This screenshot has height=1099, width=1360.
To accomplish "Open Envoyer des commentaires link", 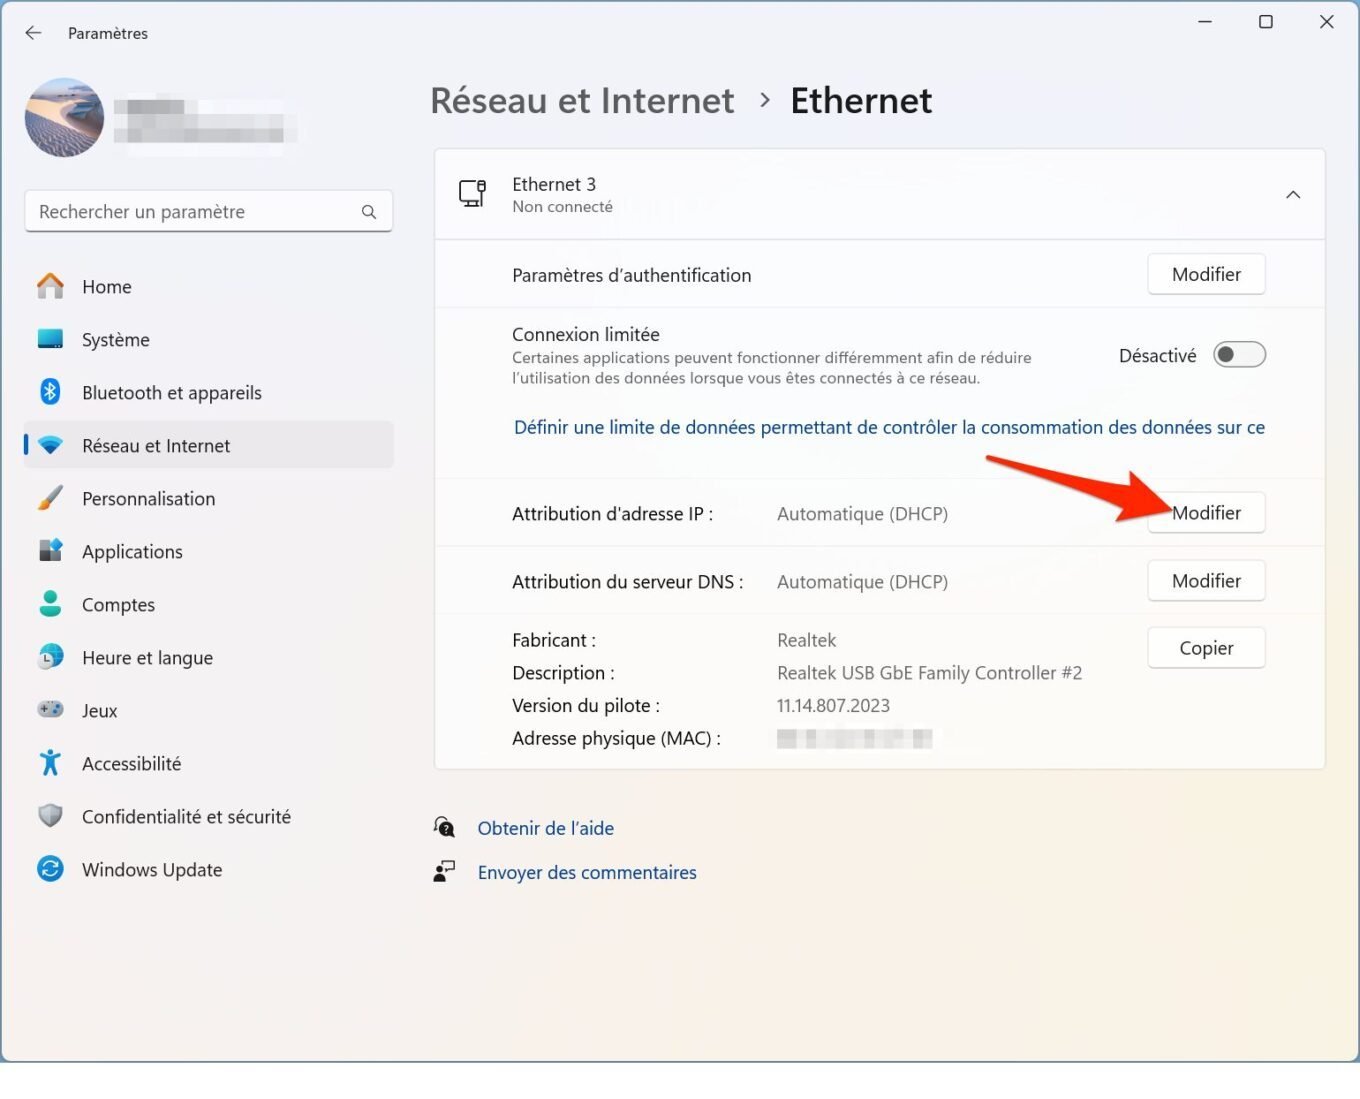I will tap(587, 872).
